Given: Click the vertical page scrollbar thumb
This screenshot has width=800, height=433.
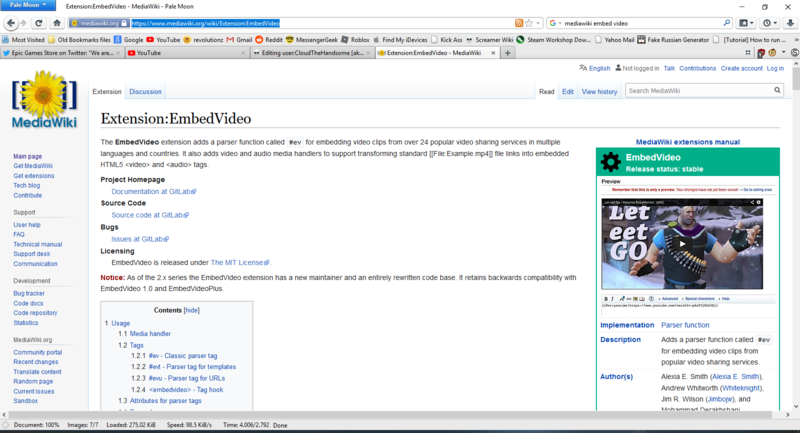Looking at the screenshot, I should coord(796,79).
